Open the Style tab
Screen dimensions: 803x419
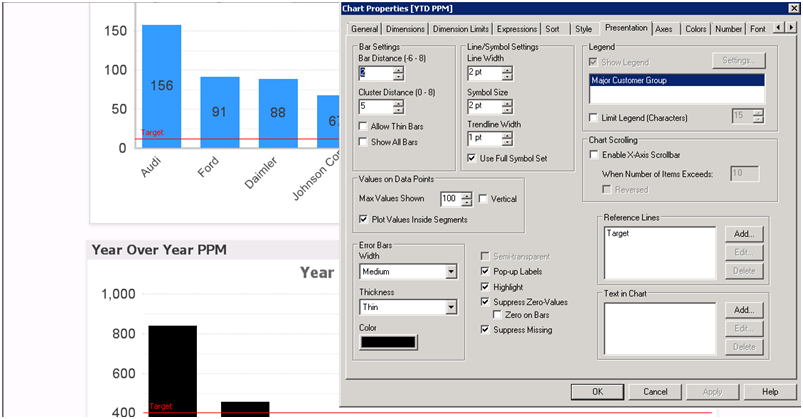click(x=583, y=29)
